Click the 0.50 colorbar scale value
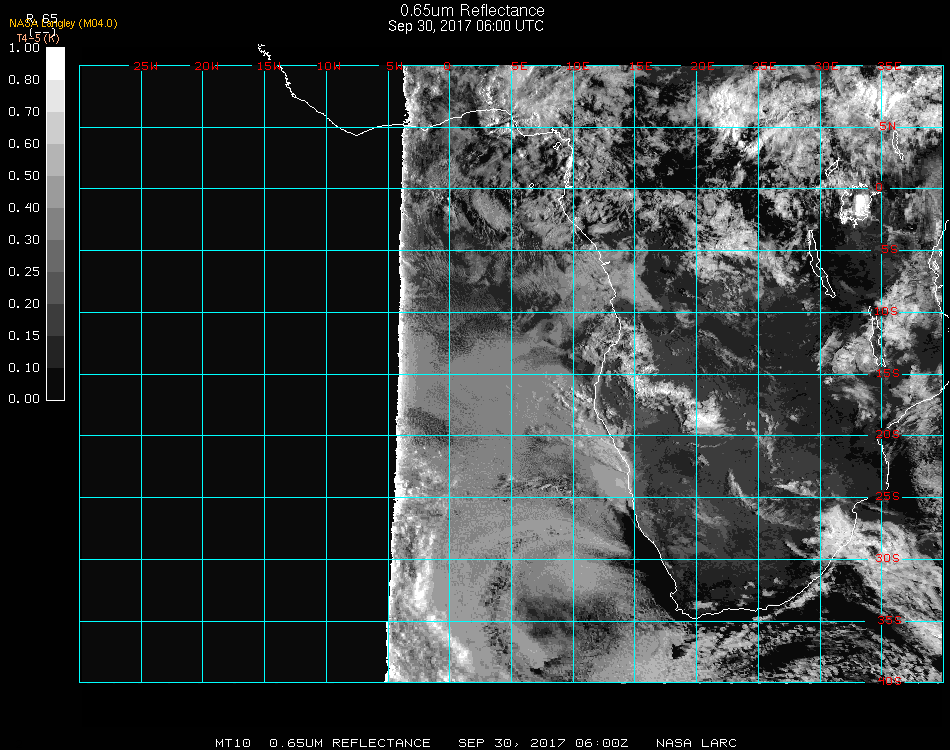The image size is (950, 750). pos(24,176)
